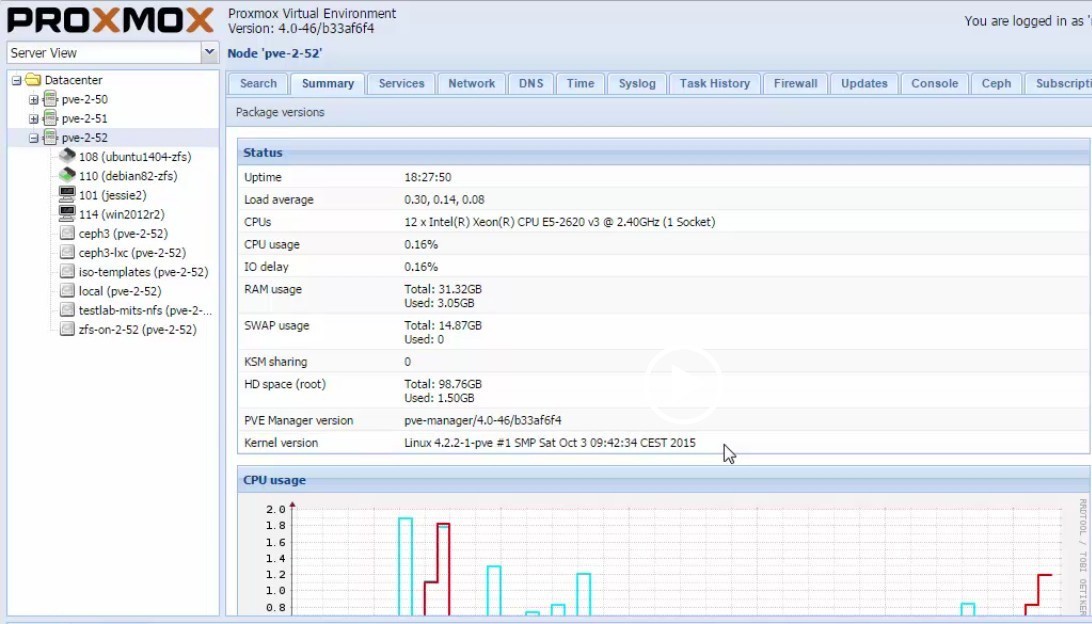
Task: Click the pve-2-51 node server icon
Action: [50, 118]
